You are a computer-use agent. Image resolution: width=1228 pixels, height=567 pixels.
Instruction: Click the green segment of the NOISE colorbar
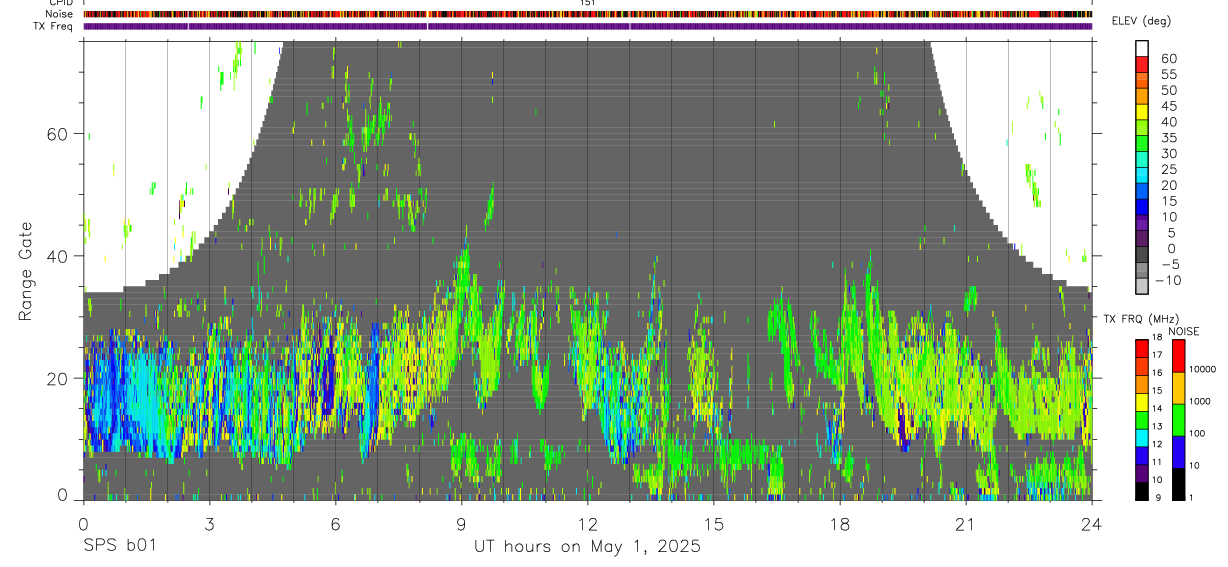1177,419
